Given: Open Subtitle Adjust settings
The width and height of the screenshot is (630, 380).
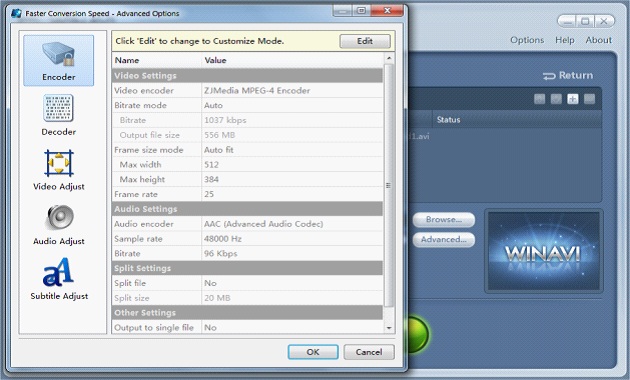Looking at the screenshot, I should coord(59,279).
